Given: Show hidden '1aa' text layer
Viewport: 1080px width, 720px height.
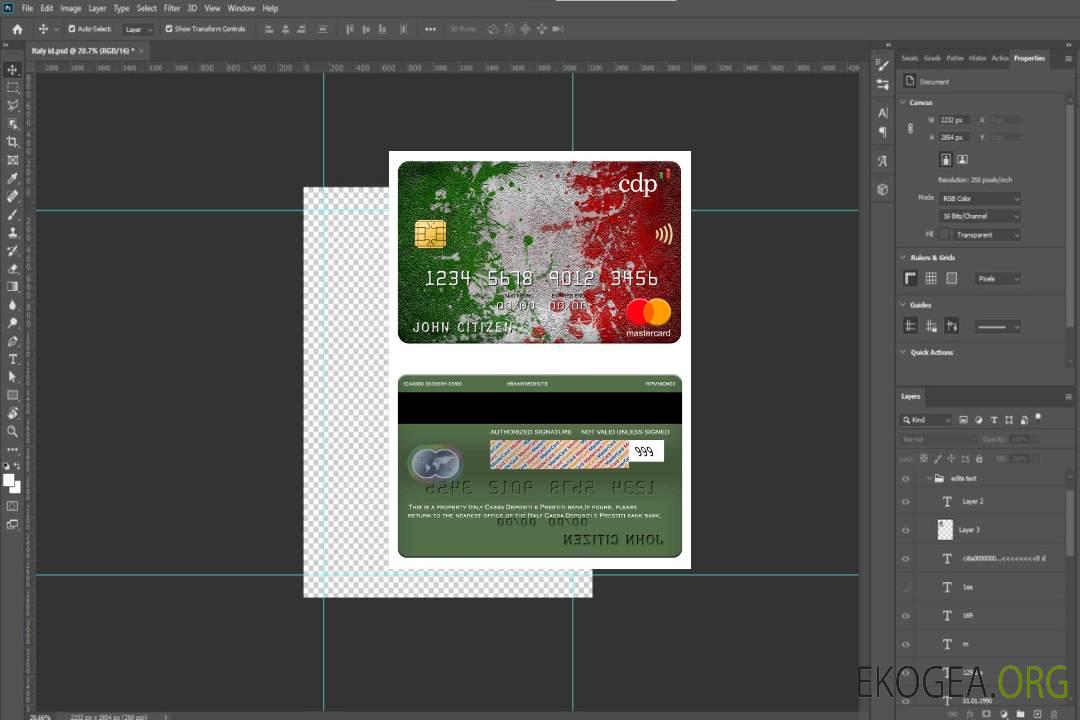Looking at the screenshot, I should 906,587.
